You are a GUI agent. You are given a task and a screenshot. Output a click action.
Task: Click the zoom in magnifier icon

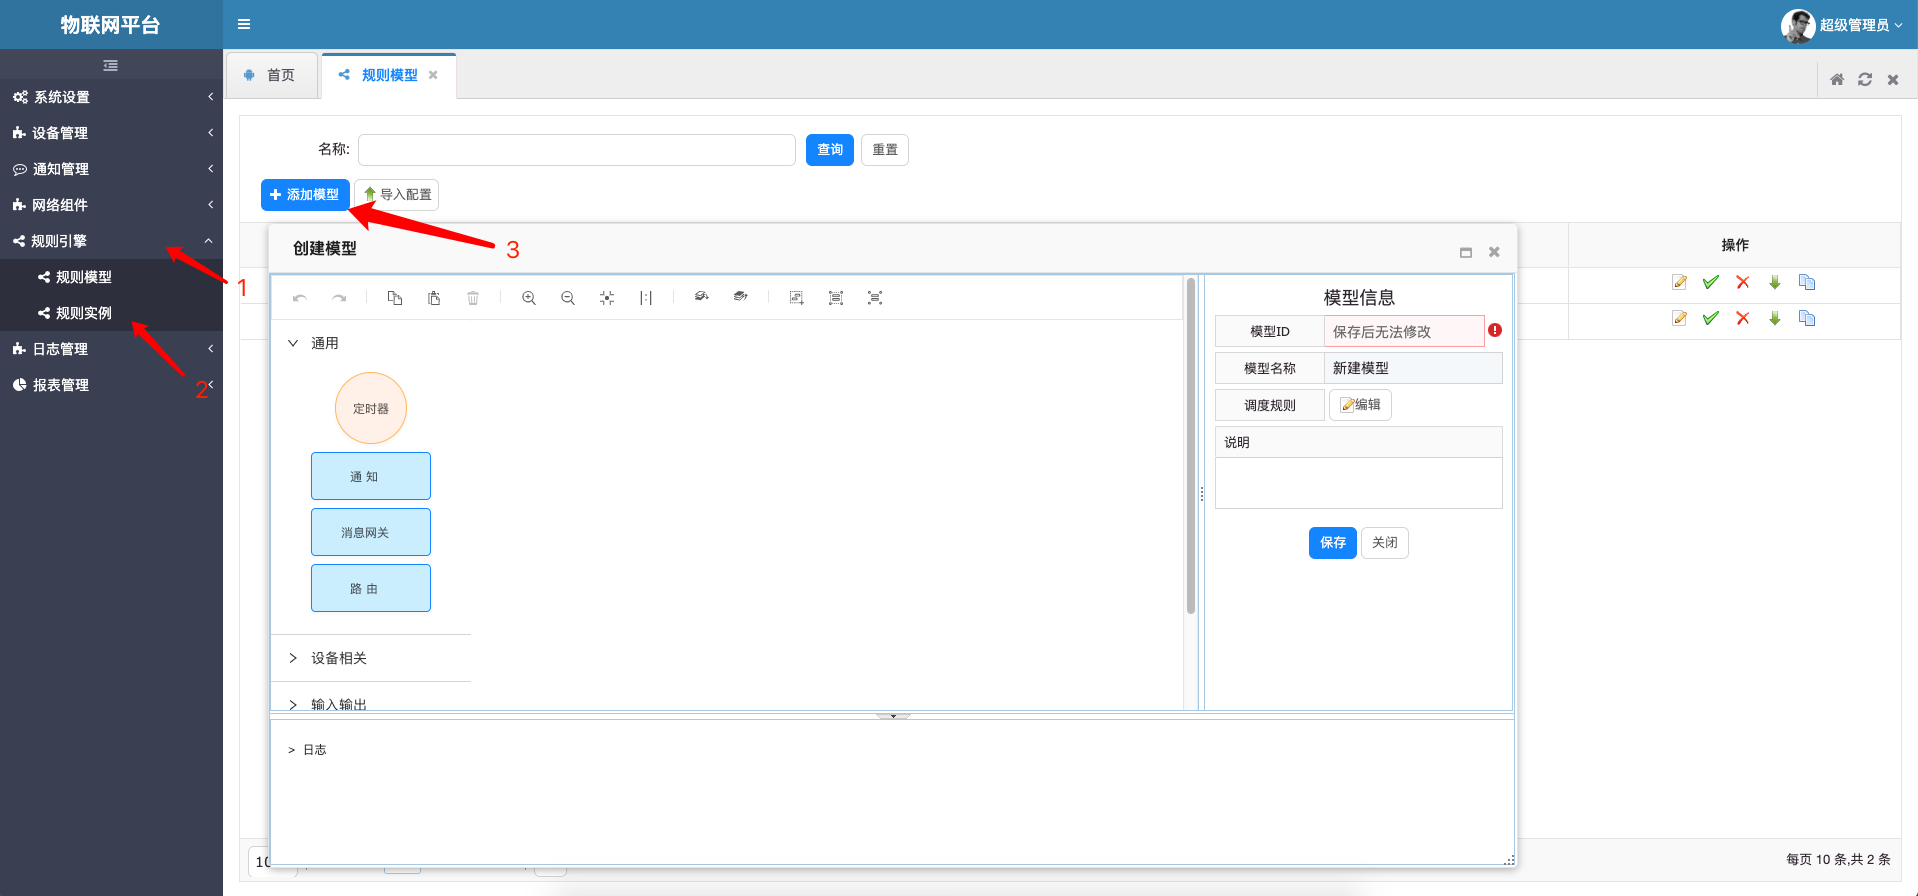pos(529,298)
